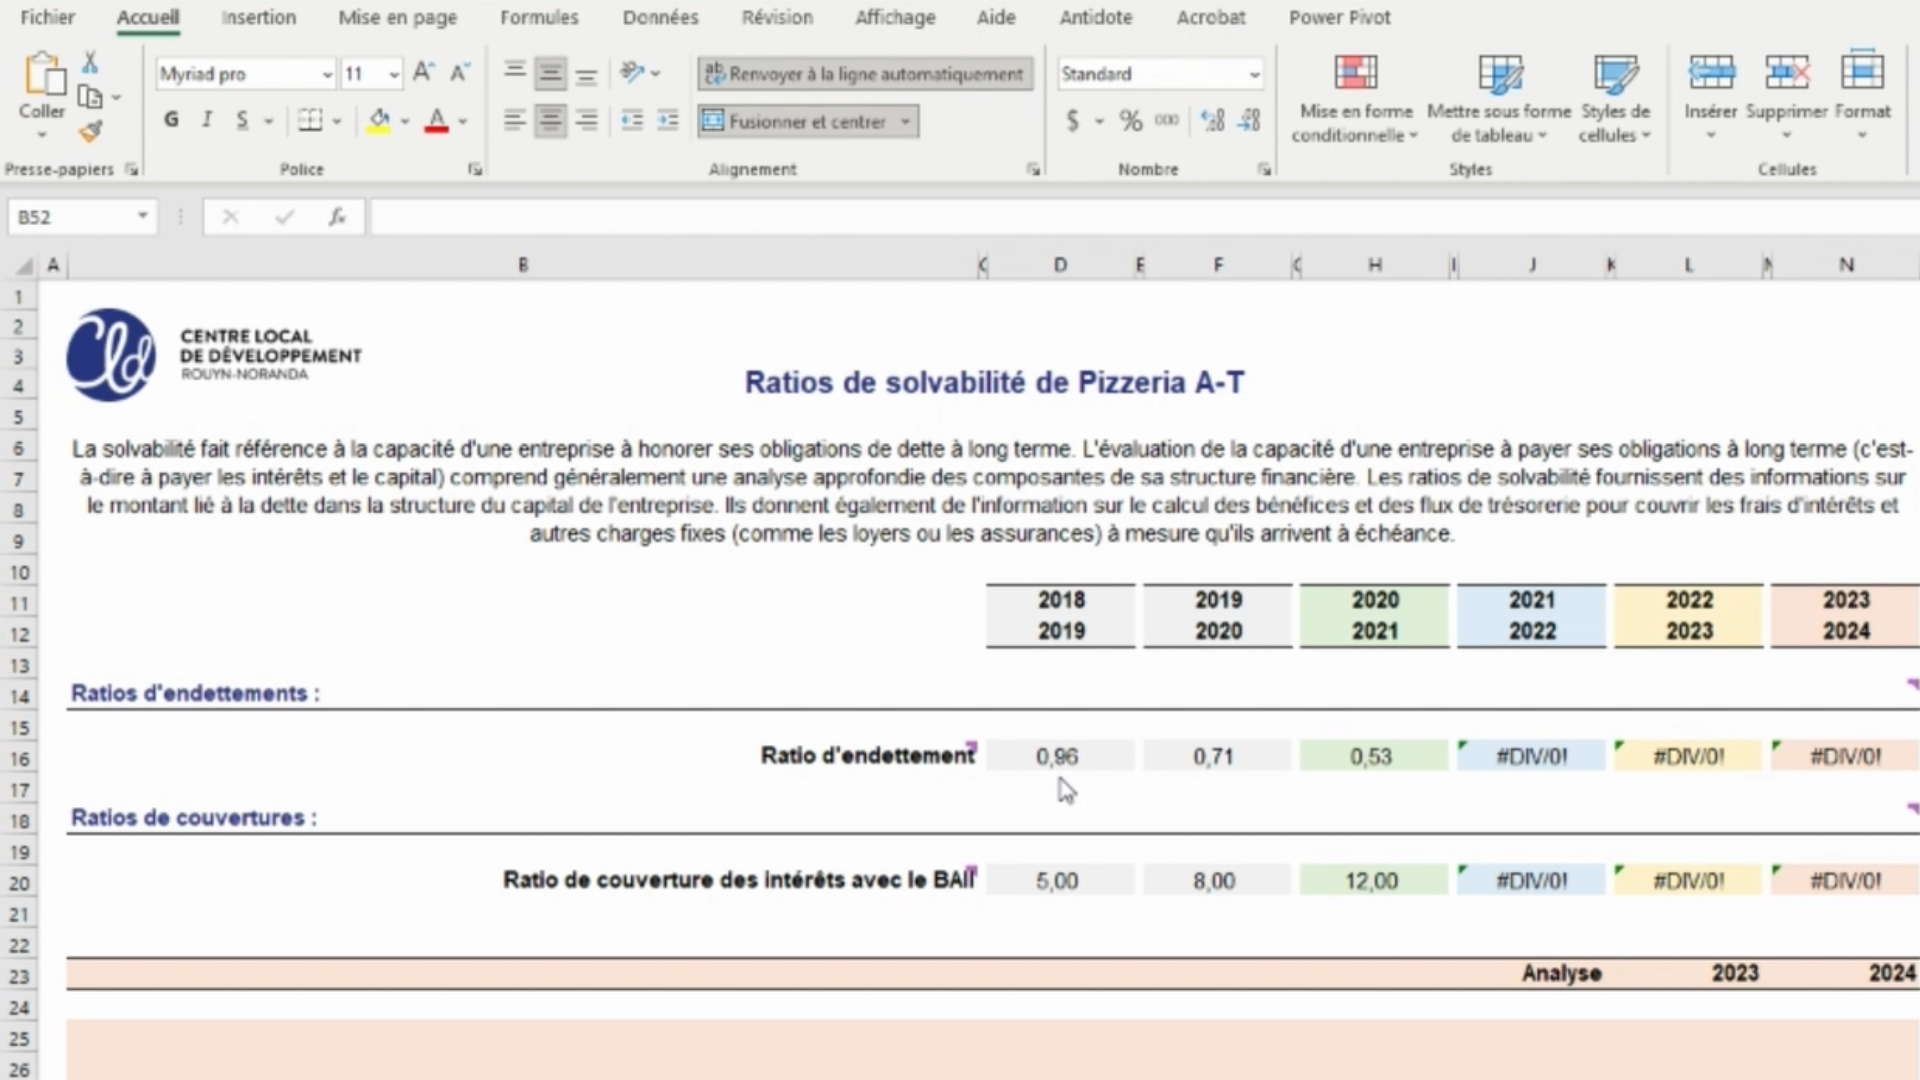Screen dimensions: 1920x1080
Task: Click the formula bar cancel X icon
Action: [x=230, y=217]
